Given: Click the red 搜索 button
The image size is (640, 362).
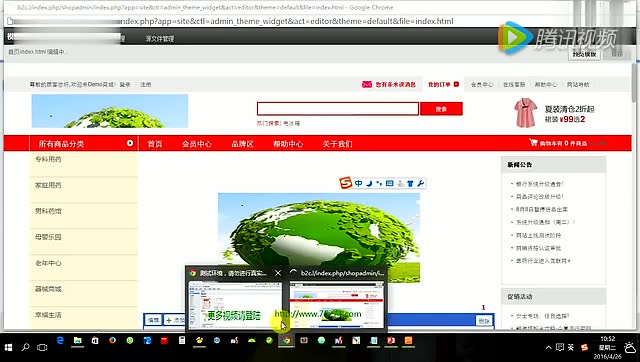Looking at the screenshot, I should [441, 109].
